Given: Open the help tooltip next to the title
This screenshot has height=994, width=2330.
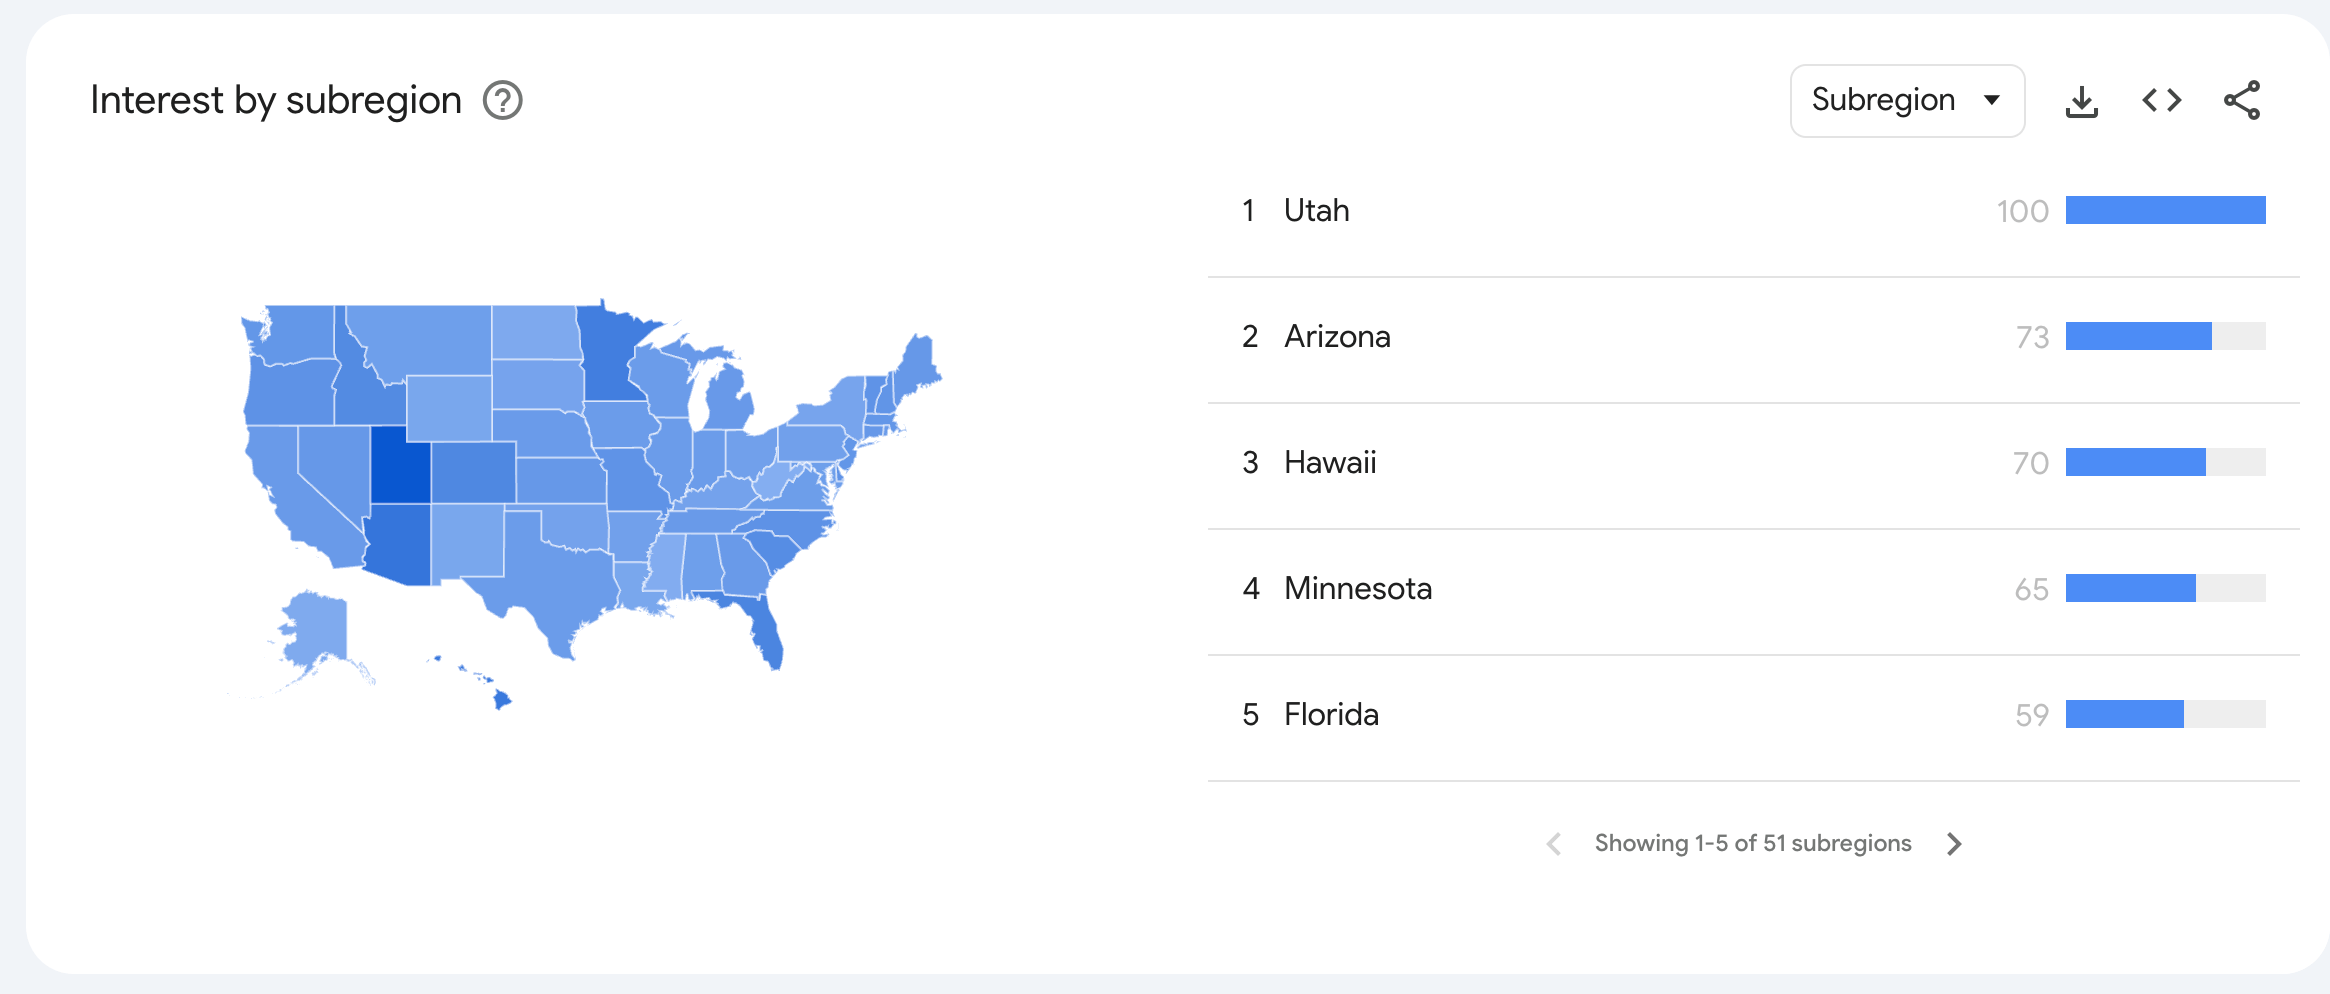Looking at the screenshot, I should click(x=503, y=101).
